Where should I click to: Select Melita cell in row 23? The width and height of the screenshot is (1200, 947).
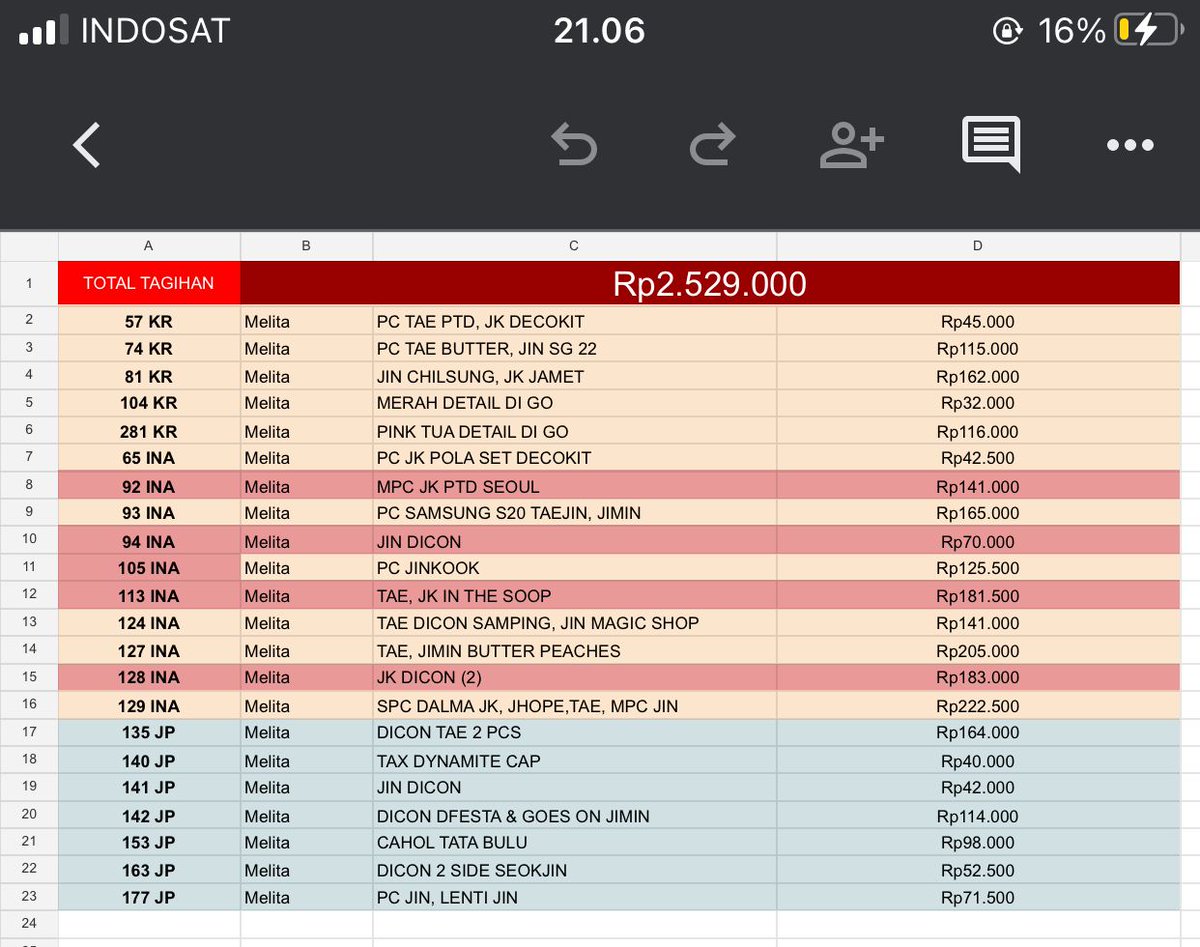[x=307, y=897]
